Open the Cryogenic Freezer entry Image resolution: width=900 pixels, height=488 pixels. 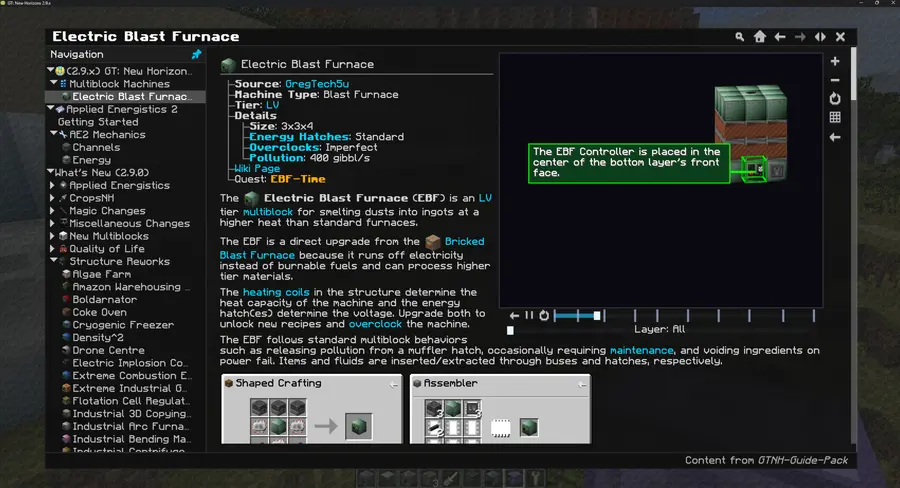[123, 324]
